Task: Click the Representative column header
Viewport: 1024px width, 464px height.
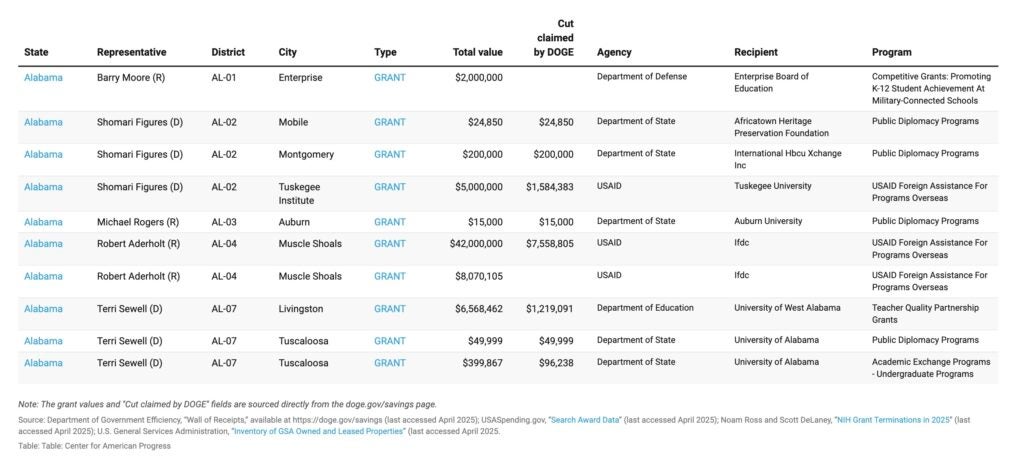Action: [x=131, y=52]
